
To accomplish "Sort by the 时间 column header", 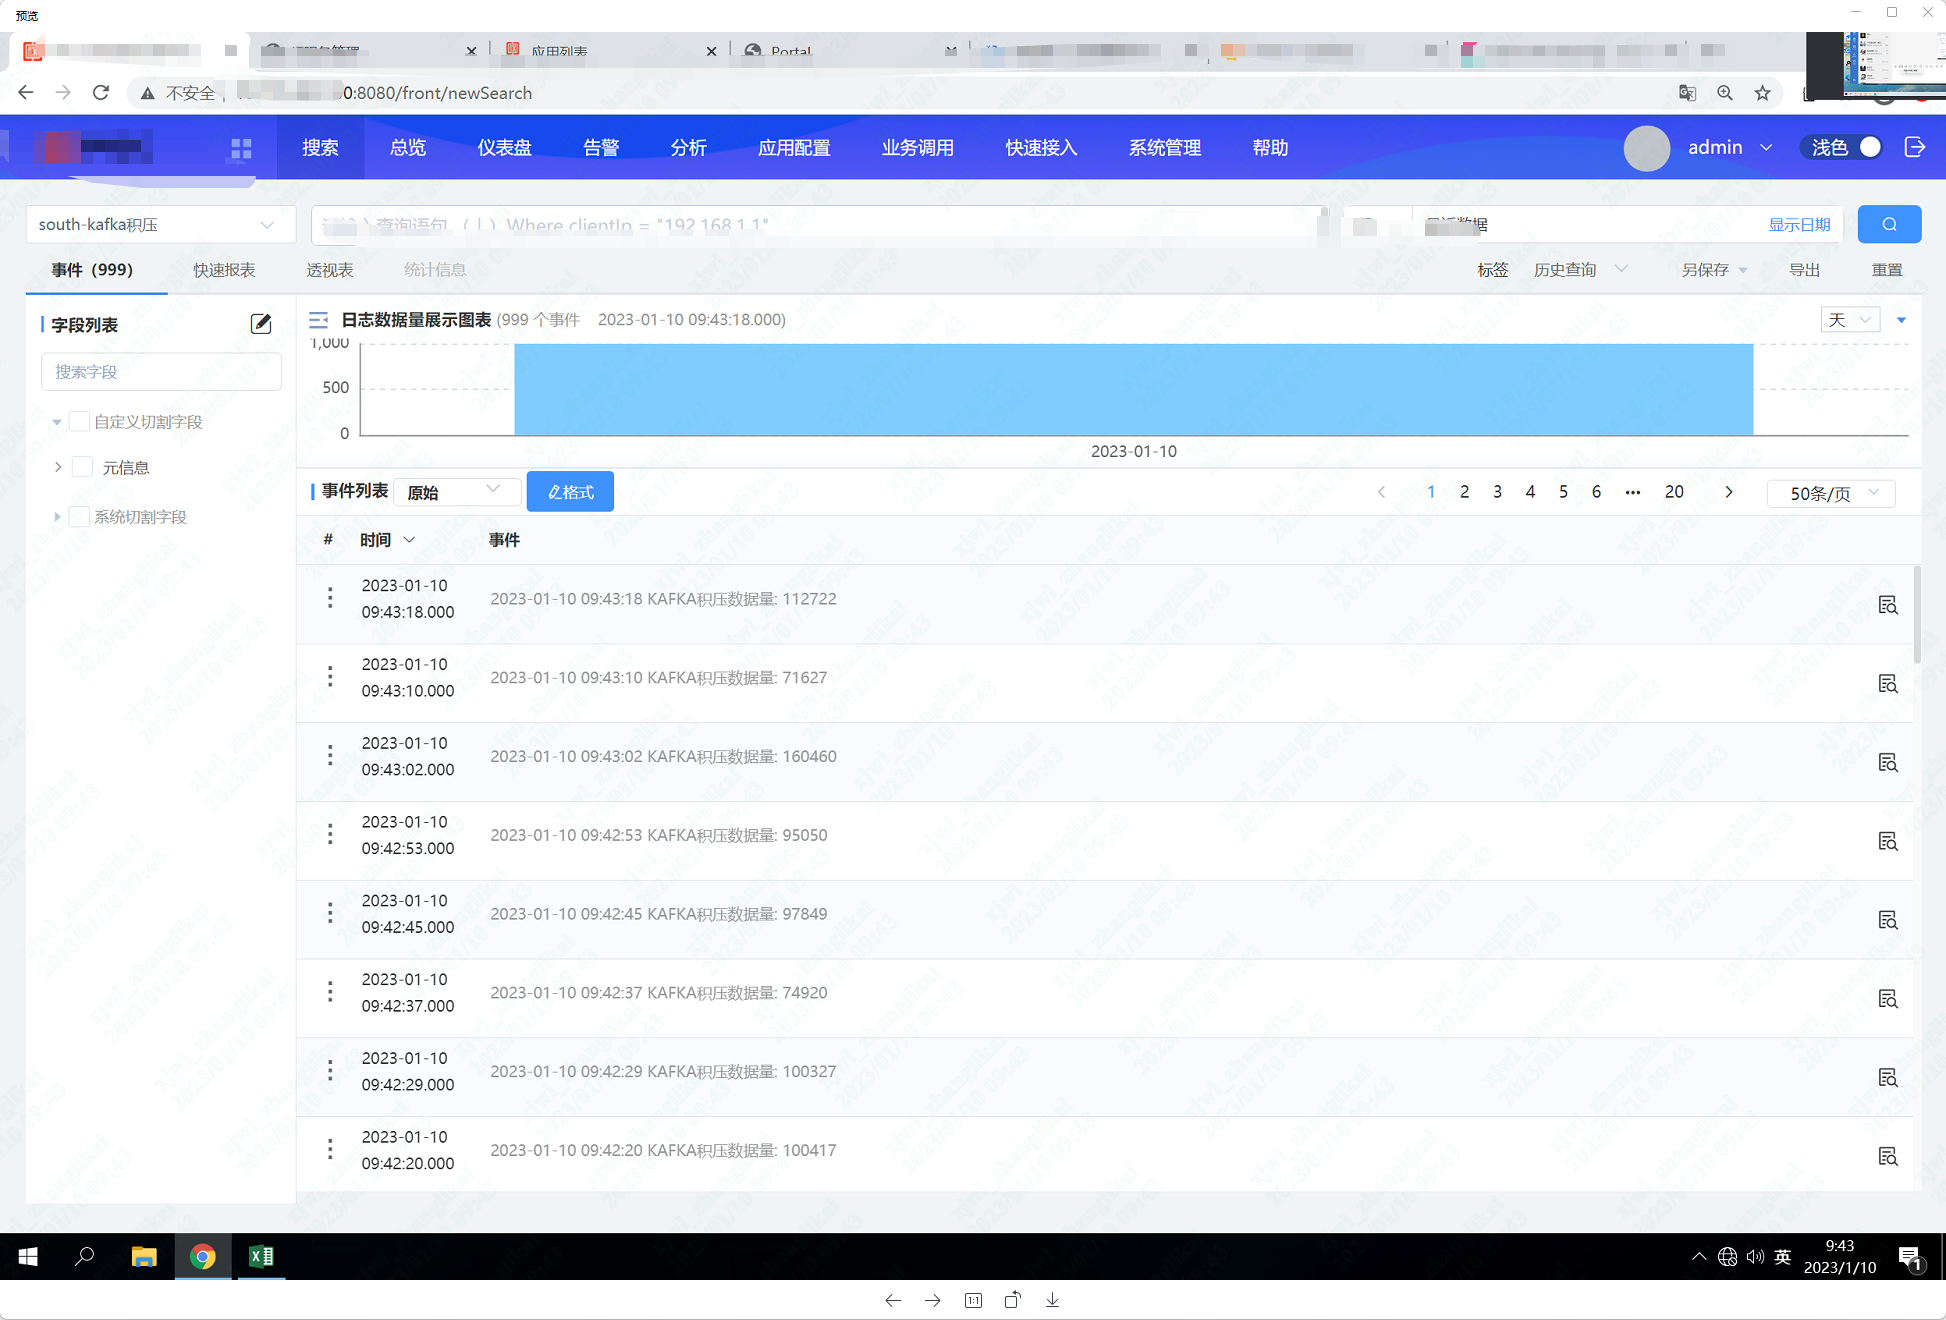I will point(387,540).
